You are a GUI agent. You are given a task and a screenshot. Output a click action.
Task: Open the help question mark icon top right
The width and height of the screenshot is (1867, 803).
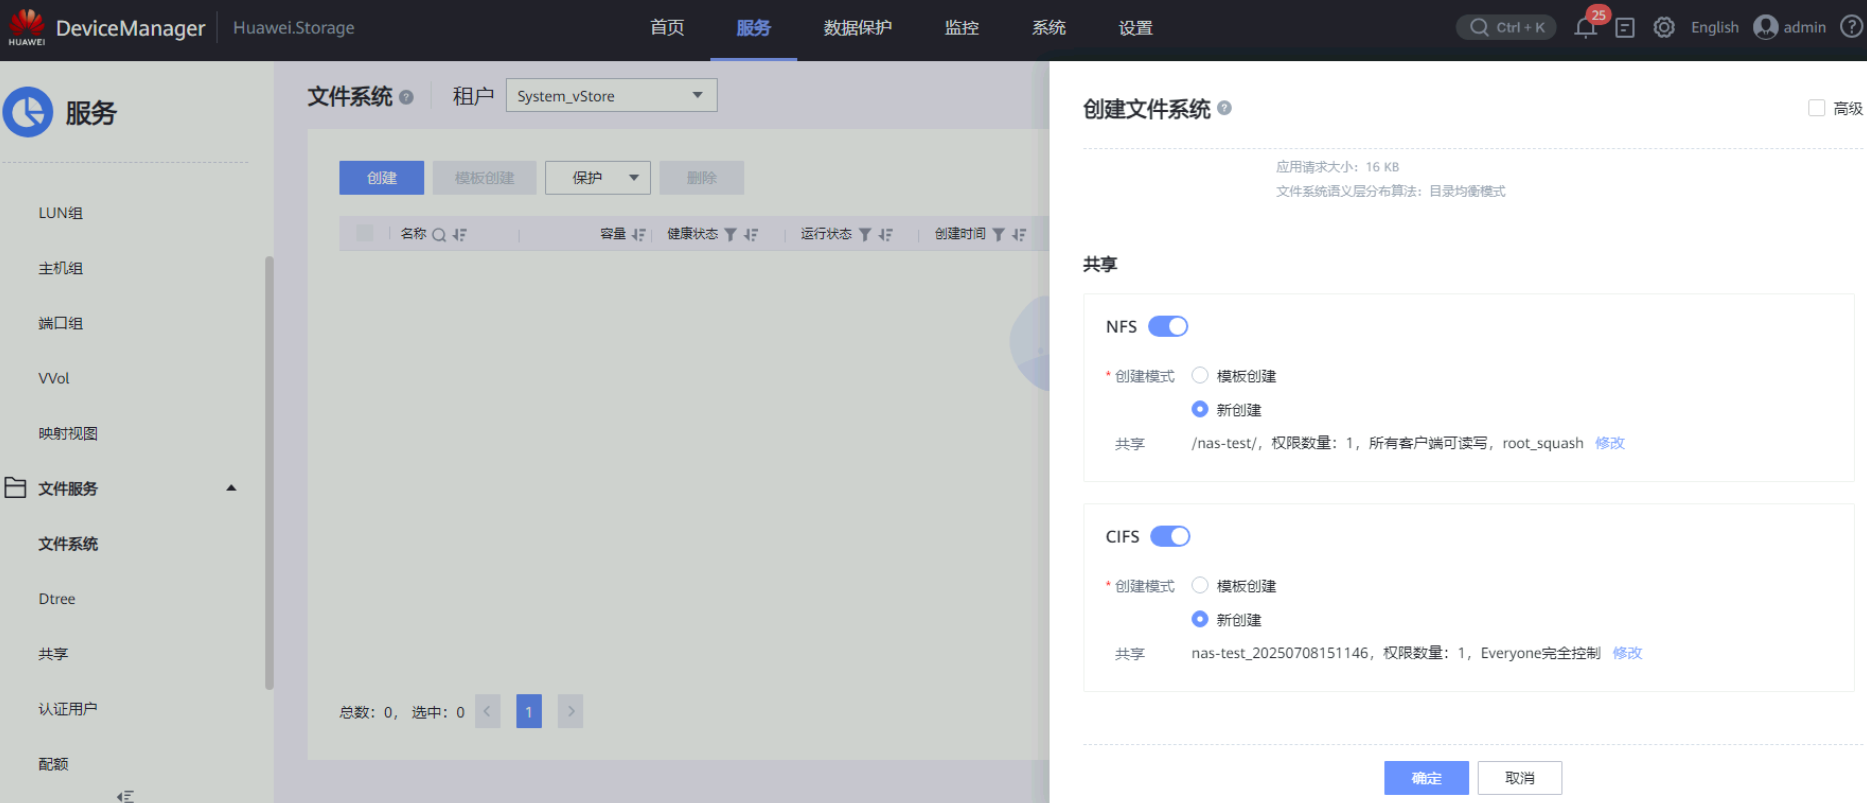tap(1851, 27)
